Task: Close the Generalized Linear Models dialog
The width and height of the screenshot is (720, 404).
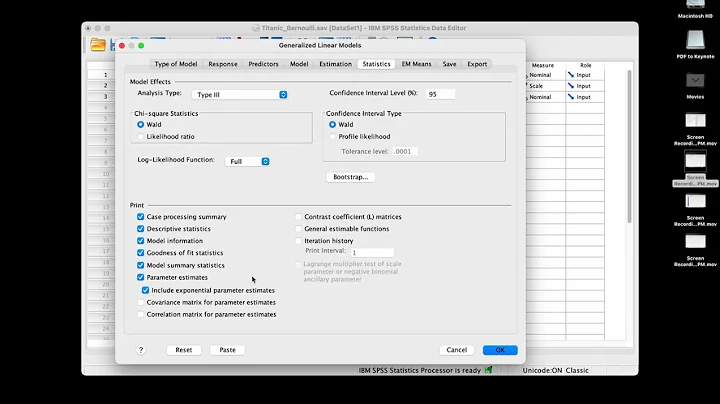Action: pos(122,45)
